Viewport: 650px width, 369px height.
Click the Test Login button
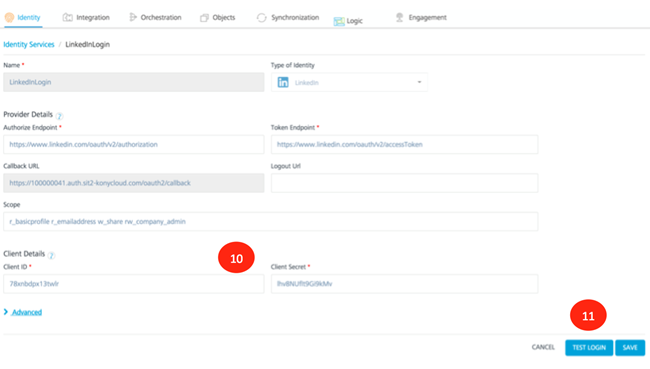pyautogui.click(x=589, y=347)
